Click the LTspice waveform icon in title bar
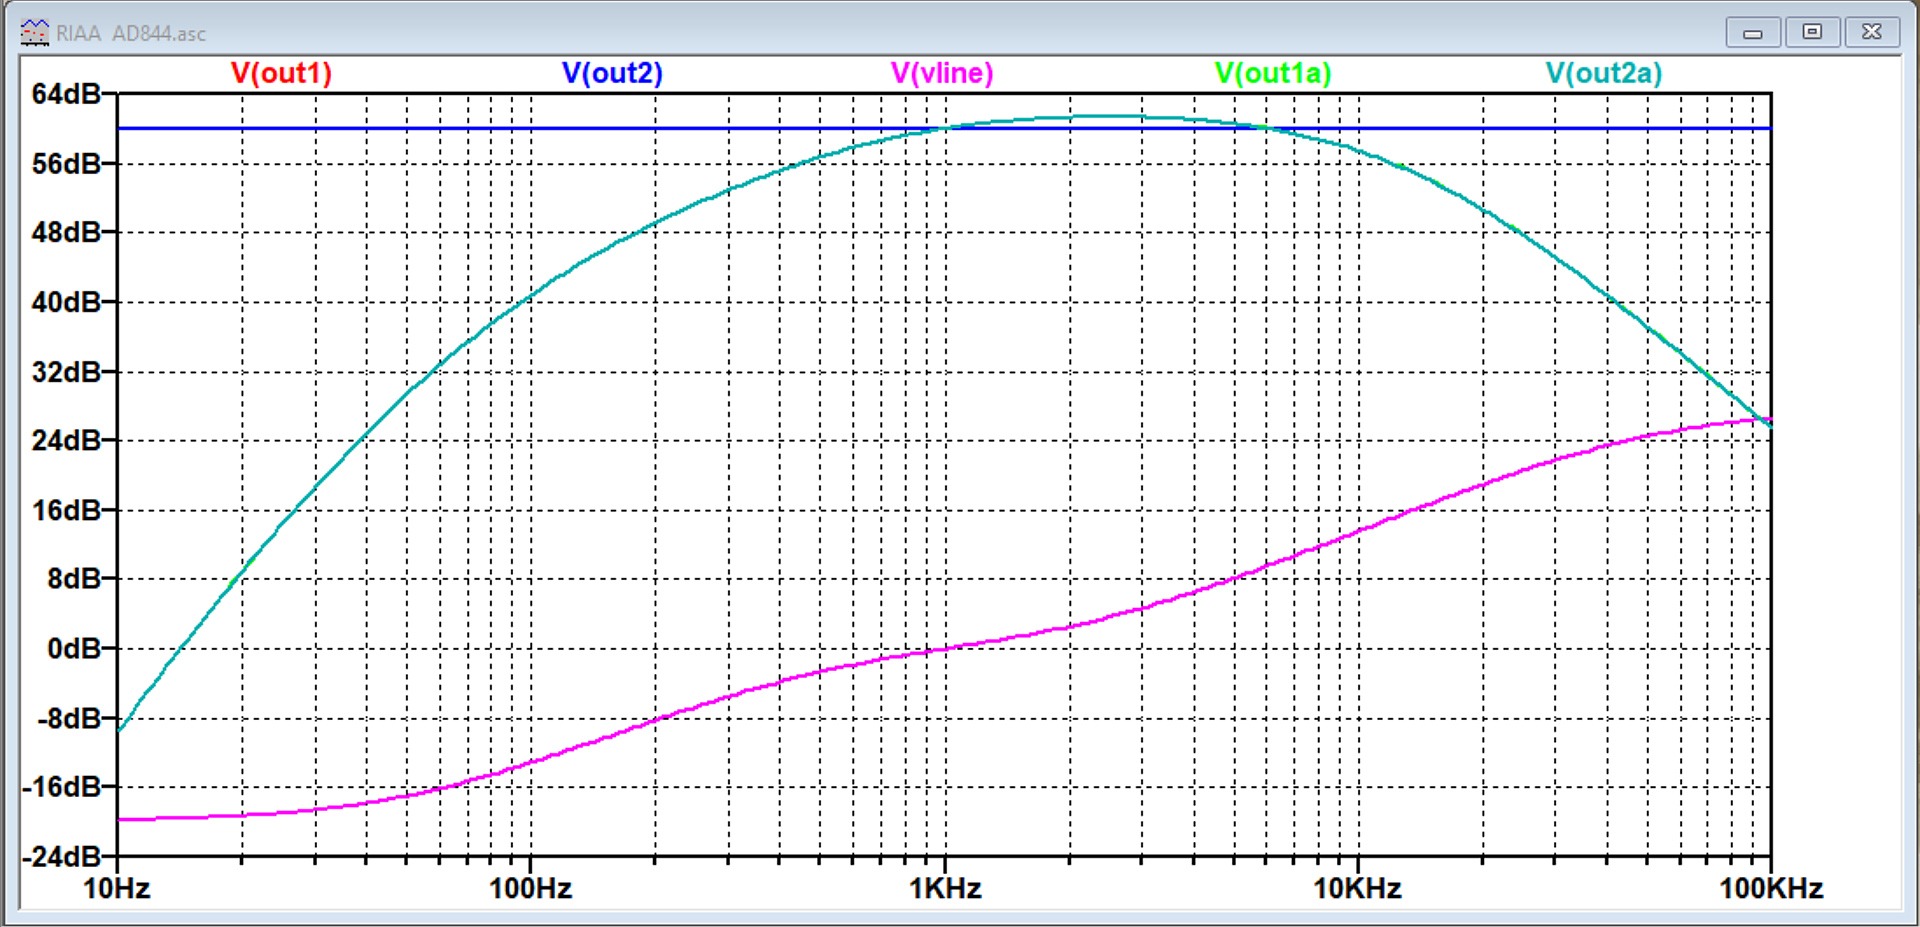Viewport: 1920px width, 927px height. (34, 32)
